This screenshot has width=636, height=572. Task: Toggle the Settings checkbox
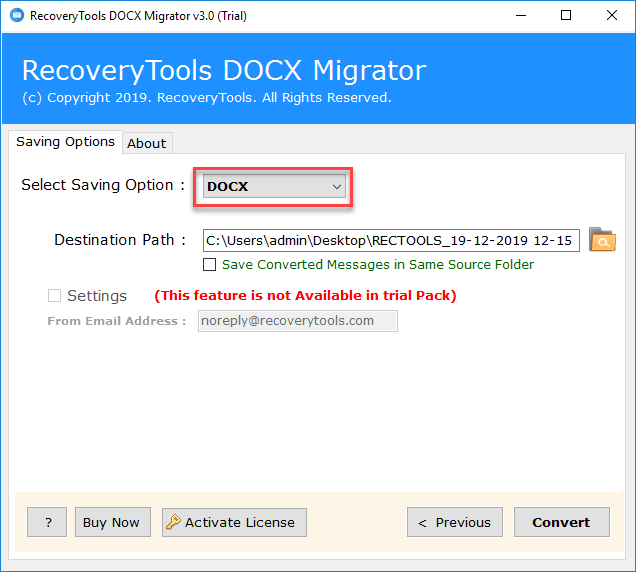(x=54, y=296)
